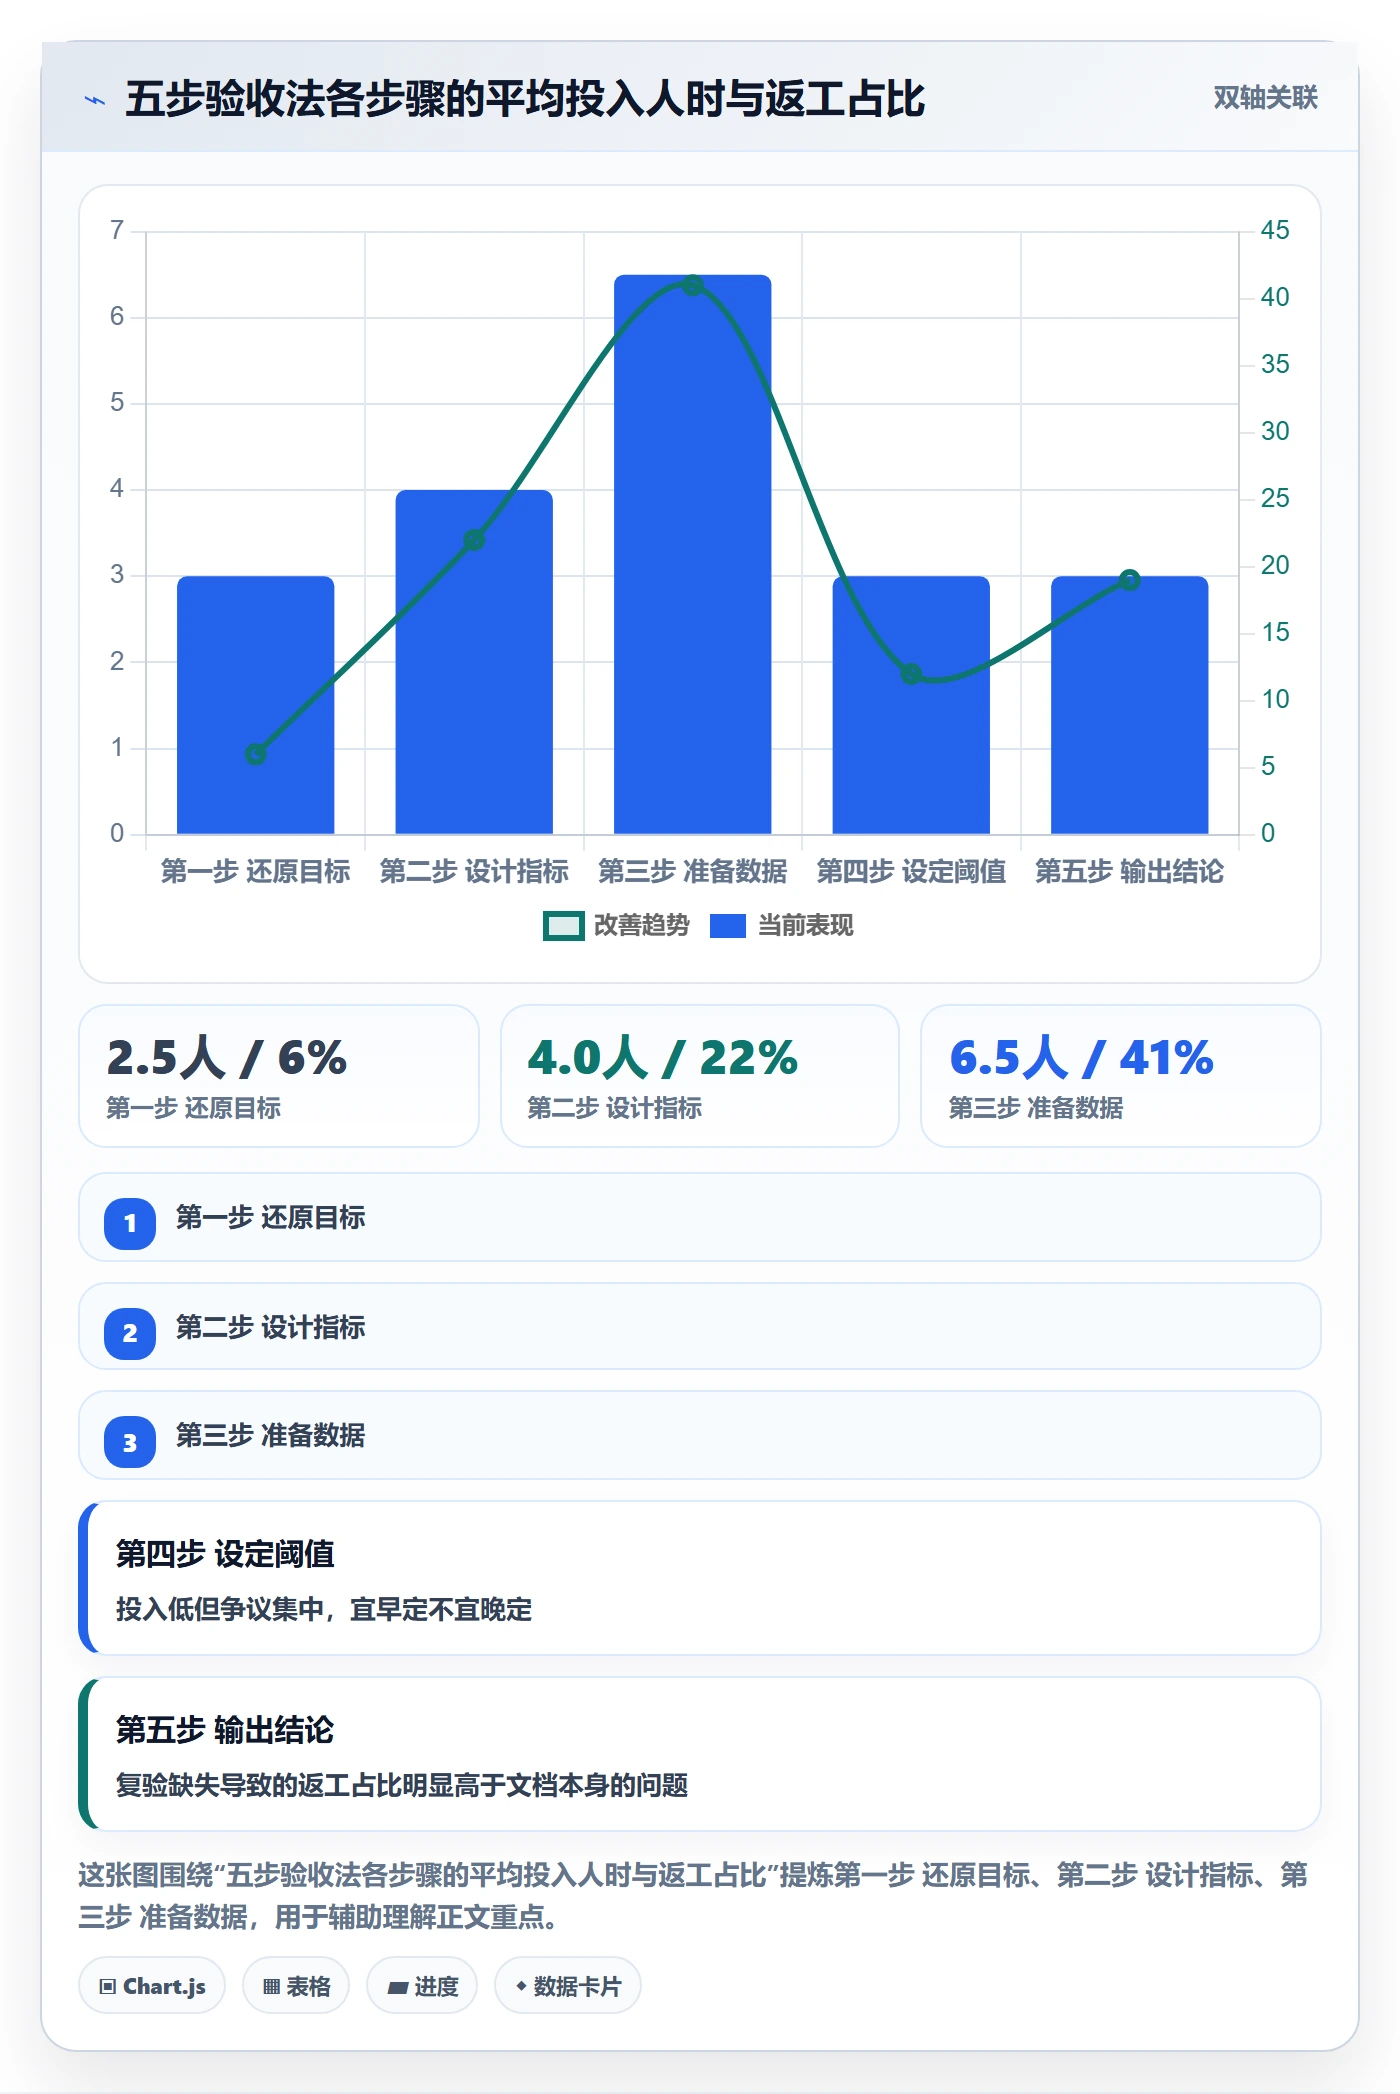Click the chart title 五步验收法各步骤的平均投入人时与返工占比
Screen dimensions: 1400x2094
(525, 99)
